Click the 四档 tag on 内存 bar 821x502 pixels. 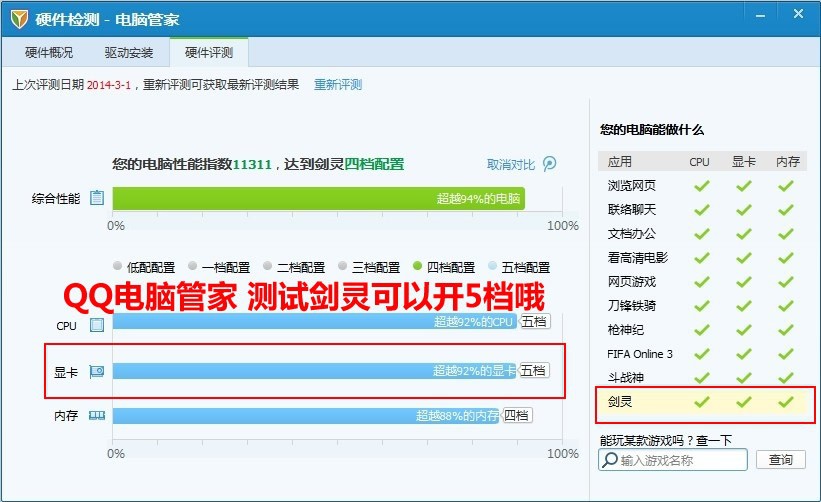(516, 416)
